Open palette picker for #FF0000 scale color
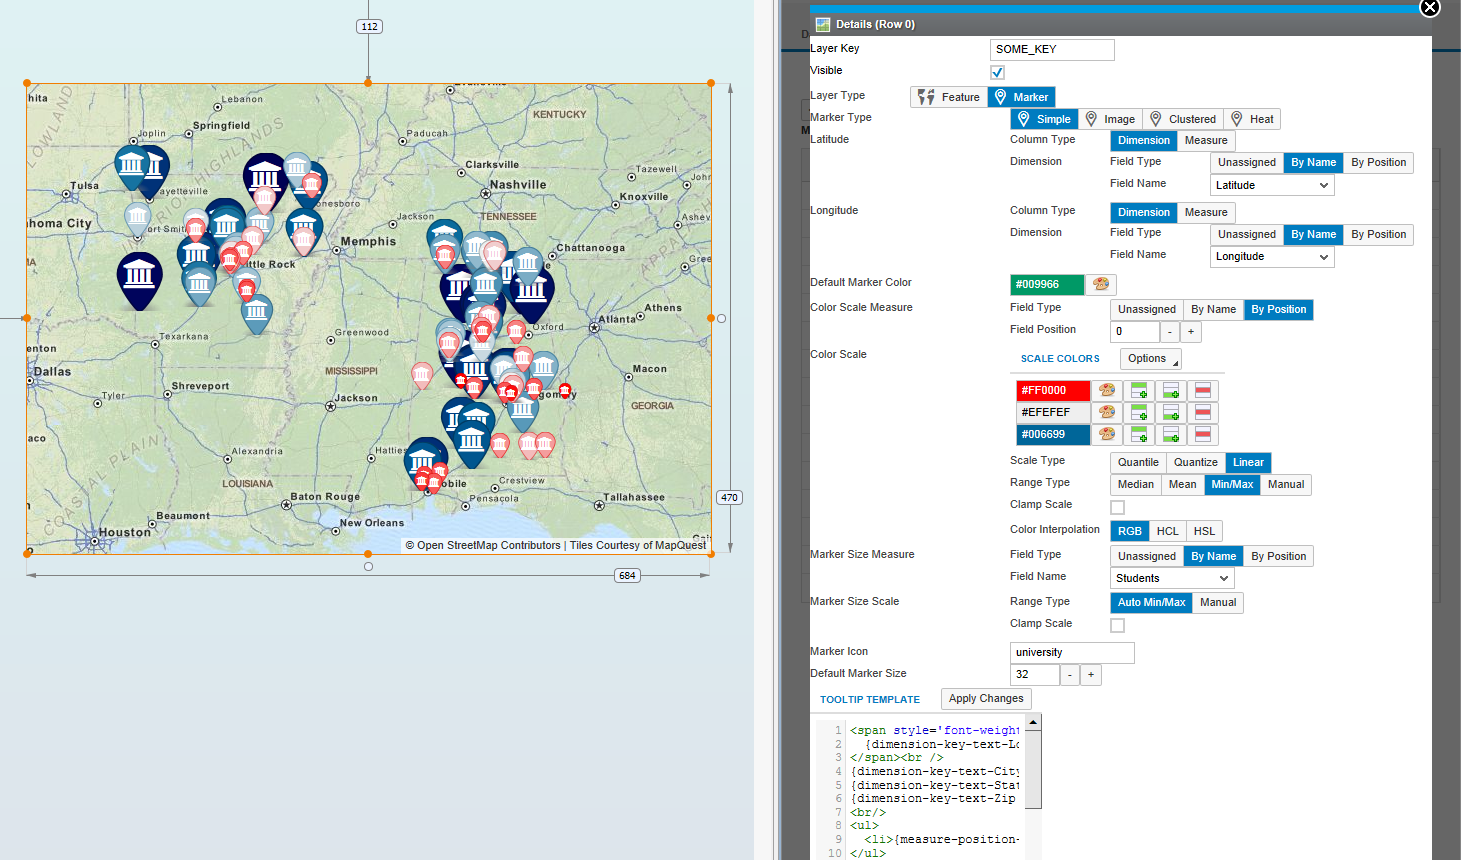The height and width of the screenshot is (860, 1461). [1106, 391]
